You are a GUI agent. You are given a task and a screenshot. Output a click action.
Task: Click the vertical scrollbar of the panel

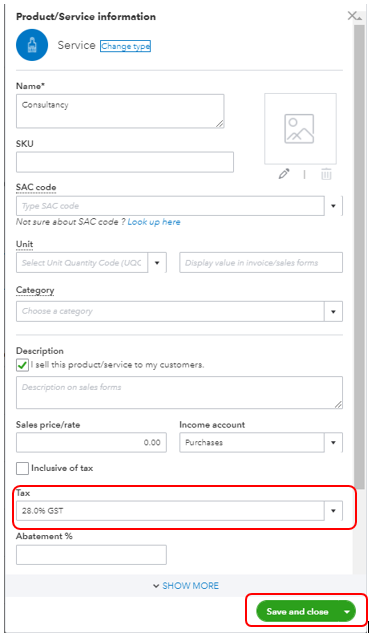[359, 257]
